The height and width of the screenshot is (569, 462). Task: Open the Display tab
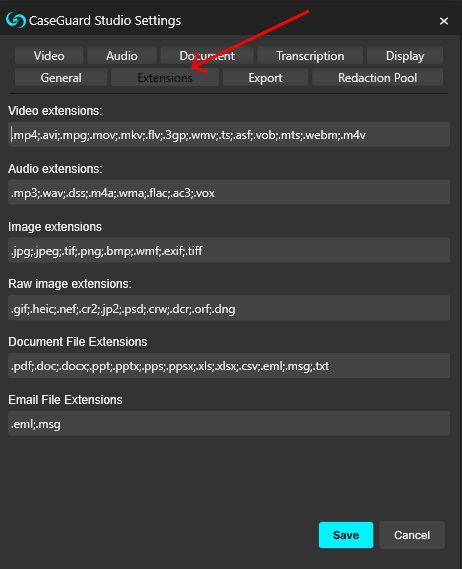pyautogui.click(x=405, y=56)
